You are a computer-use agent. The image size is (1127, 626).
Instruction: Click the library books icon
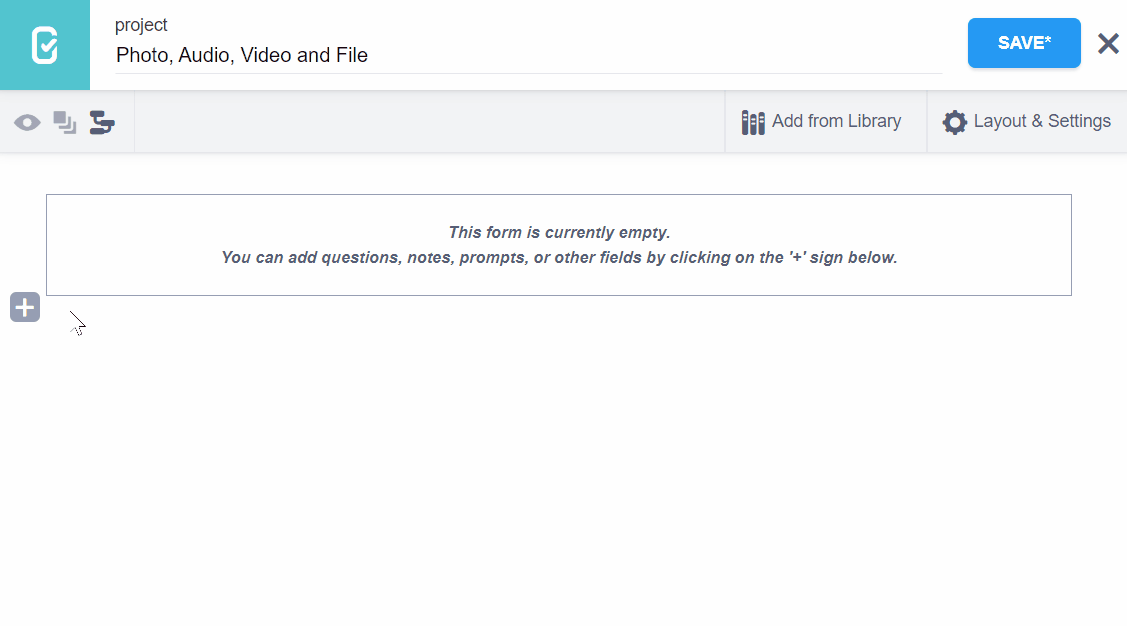[753, 122]
